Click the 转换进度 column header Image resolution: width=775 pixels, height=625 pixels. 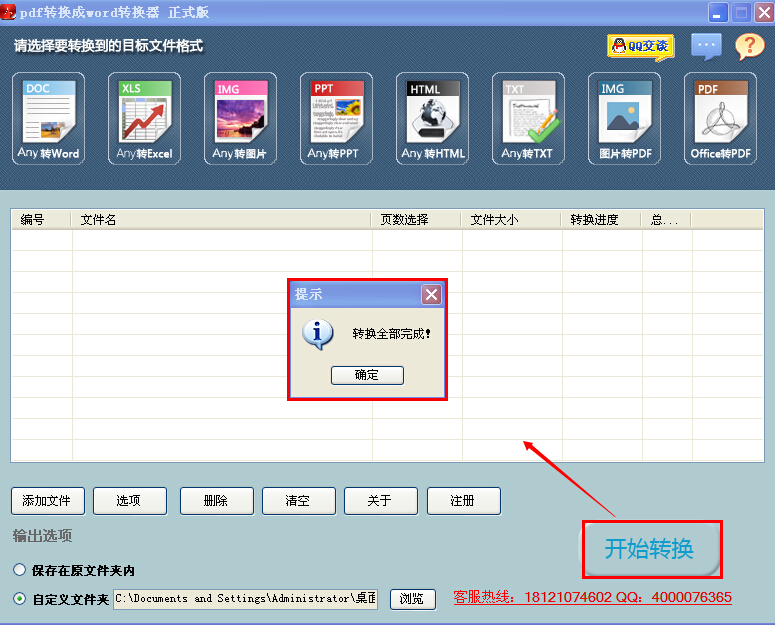602,220
